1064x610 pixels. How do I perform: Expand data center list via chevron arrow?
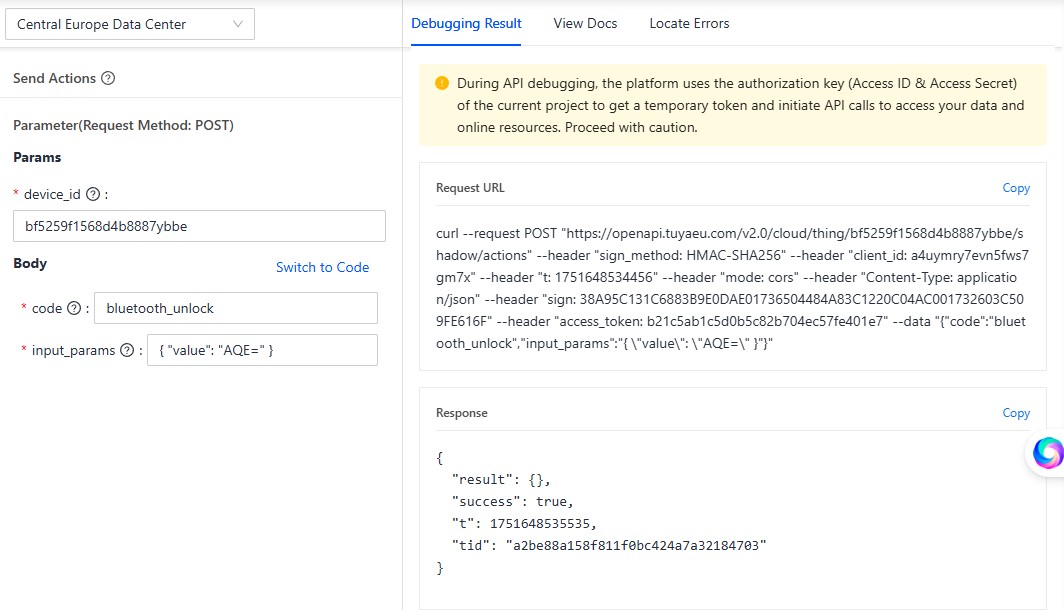[238, 24]
